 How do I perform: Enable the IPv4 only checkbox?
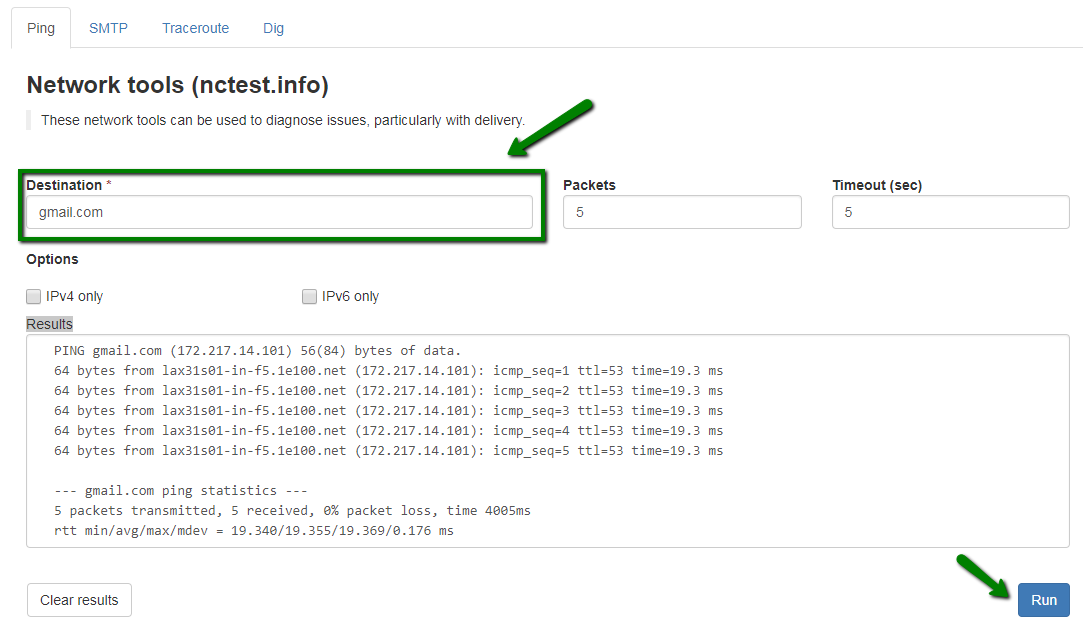(33, 296)
